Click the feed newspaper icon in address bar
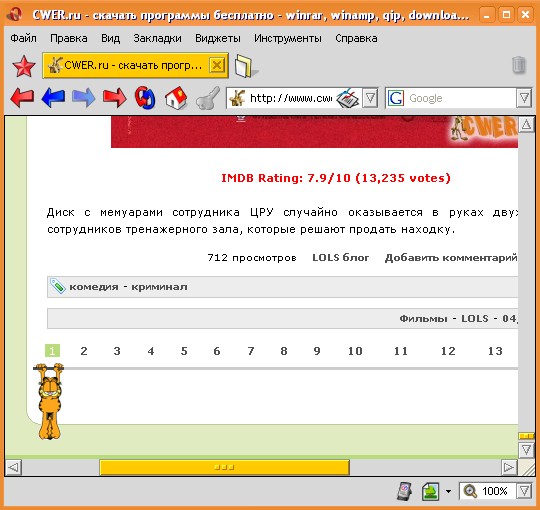540x510 pixels. point(347,98)
